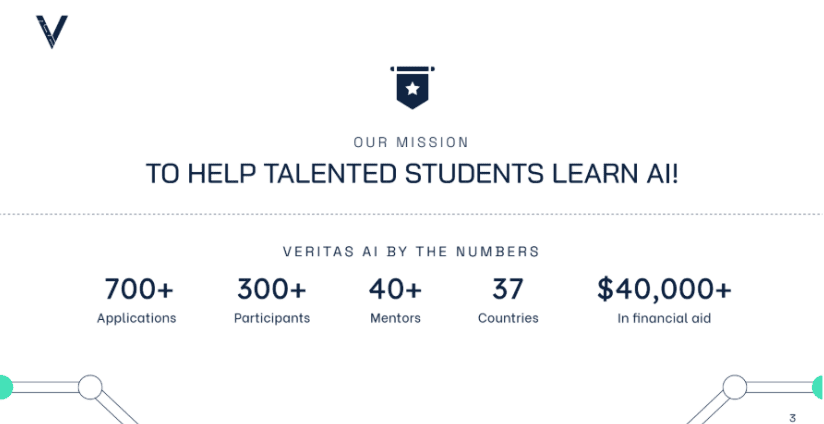824x424 pixels.
Task: Click the white circle node bottom right
Action: click(x=735, y=387)
